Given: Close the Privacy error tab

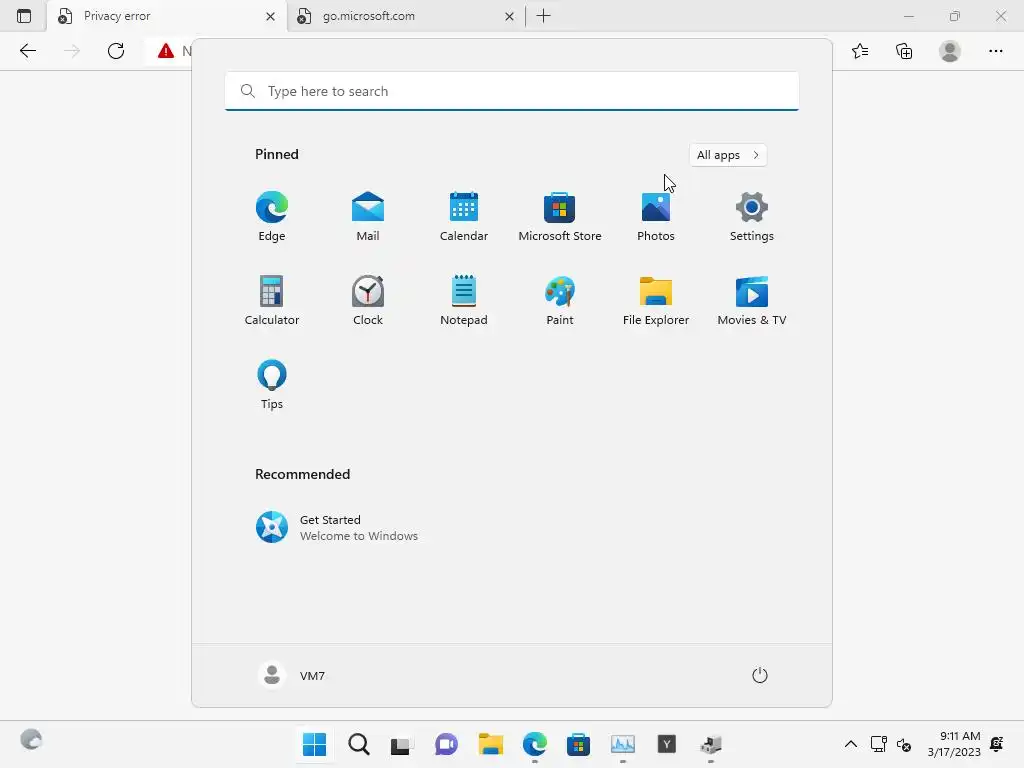Looking at the screenshot, I should [x=270, y=16].
